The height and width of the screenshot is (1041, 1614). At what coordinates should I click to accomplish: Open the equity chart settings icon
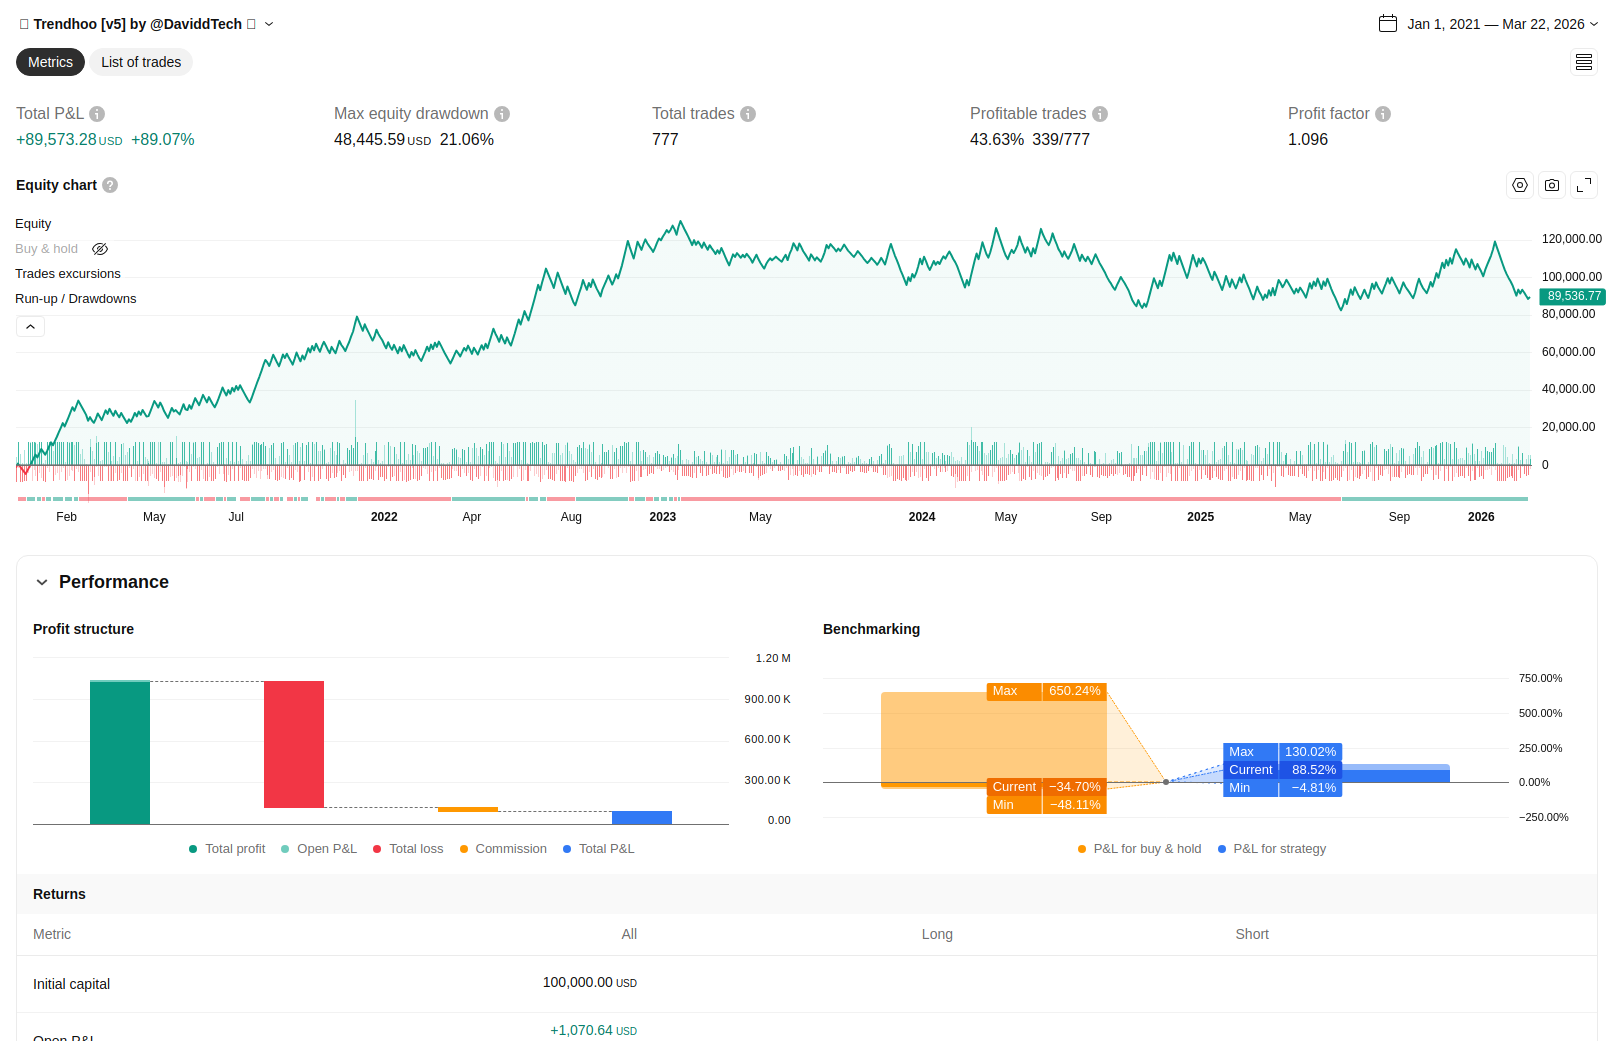click(x=1520, y=185)
